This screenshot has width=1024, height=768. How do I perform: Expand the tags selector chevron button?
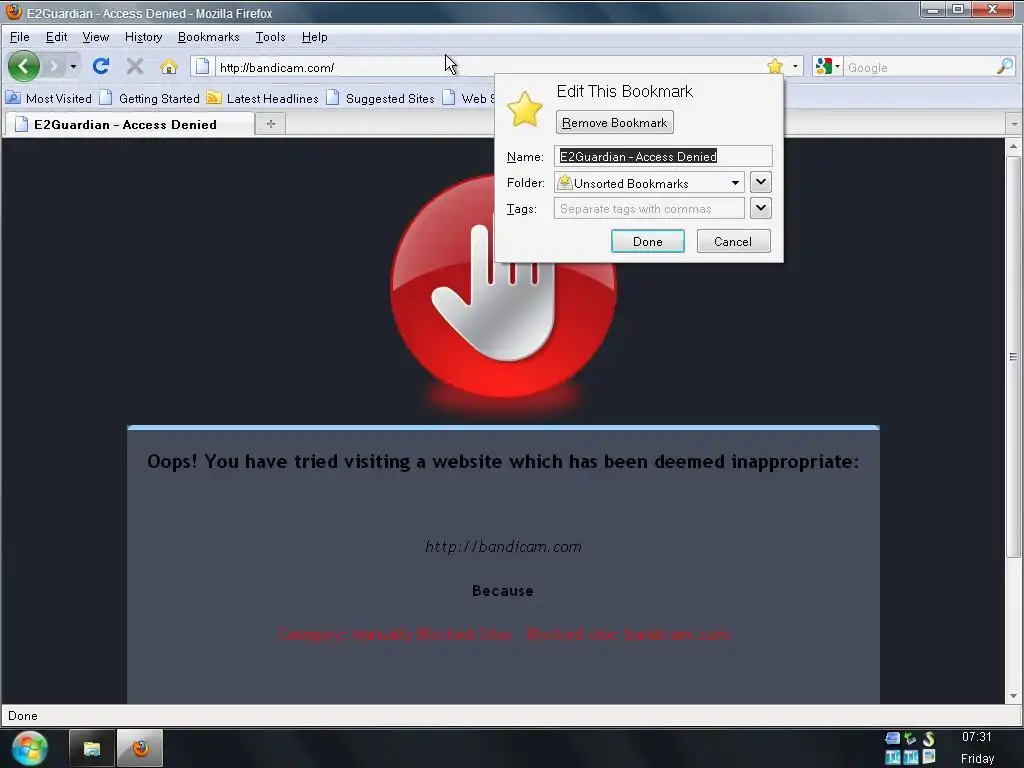[x=760, y=208]
